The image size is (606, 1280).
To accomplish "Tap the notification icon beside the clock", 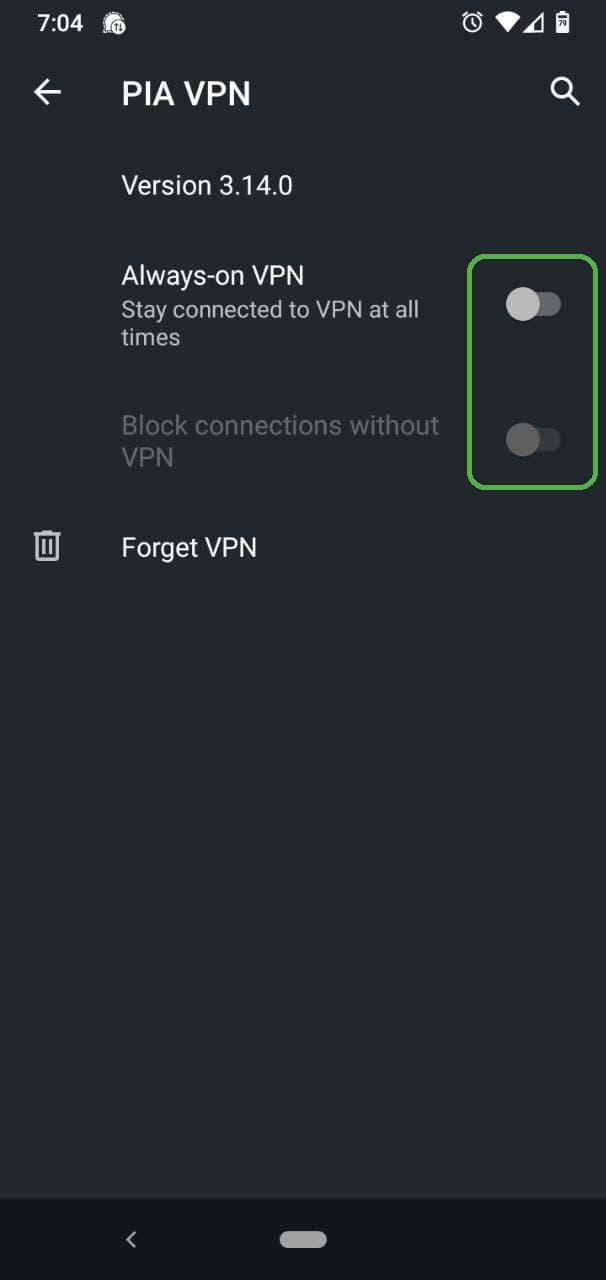I will (x=114, y=23).
